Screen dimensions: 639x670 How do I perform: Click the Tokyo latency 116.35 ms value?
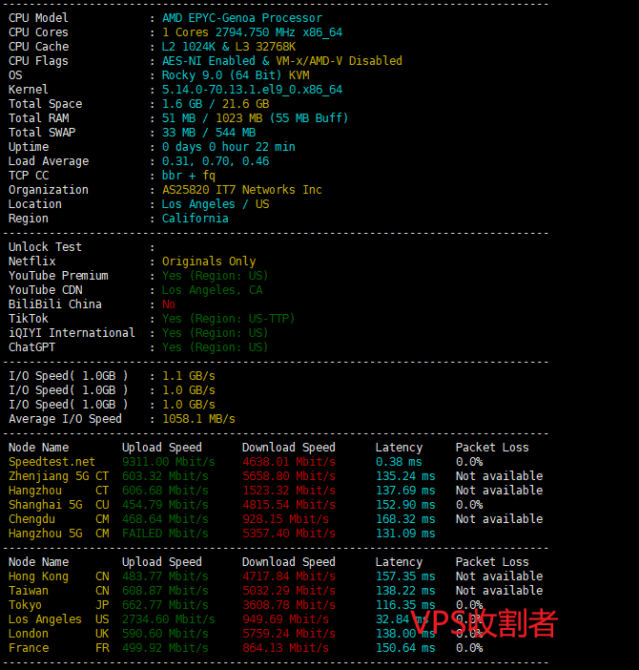point(405,605)
